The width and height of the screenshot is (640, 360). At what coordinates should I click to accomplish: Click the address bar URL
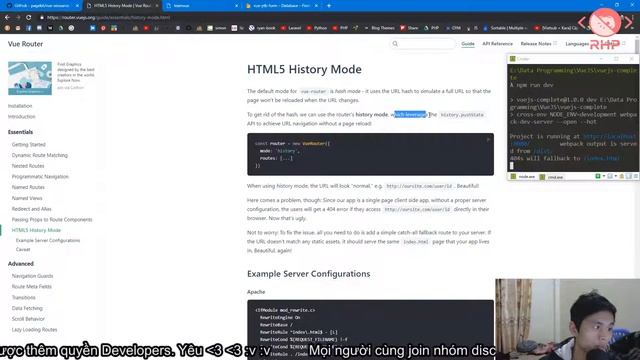[x=108, y=18]
